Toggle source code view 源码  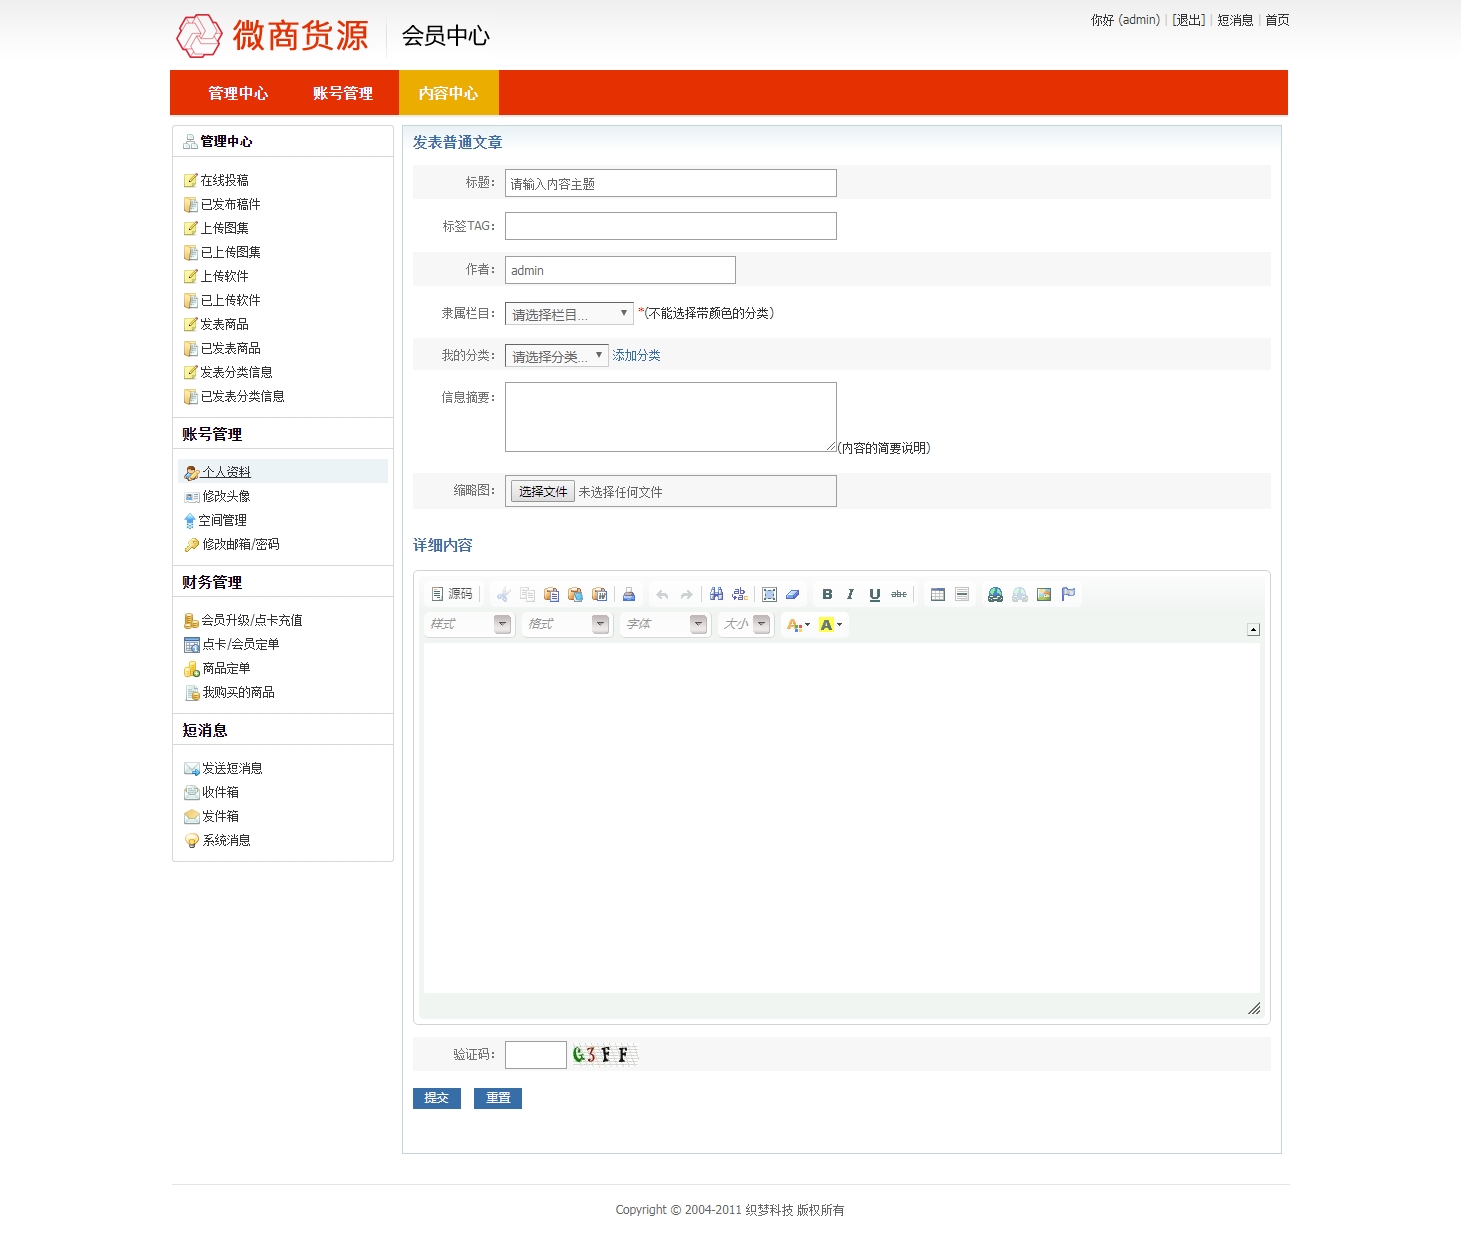point(452,594)
